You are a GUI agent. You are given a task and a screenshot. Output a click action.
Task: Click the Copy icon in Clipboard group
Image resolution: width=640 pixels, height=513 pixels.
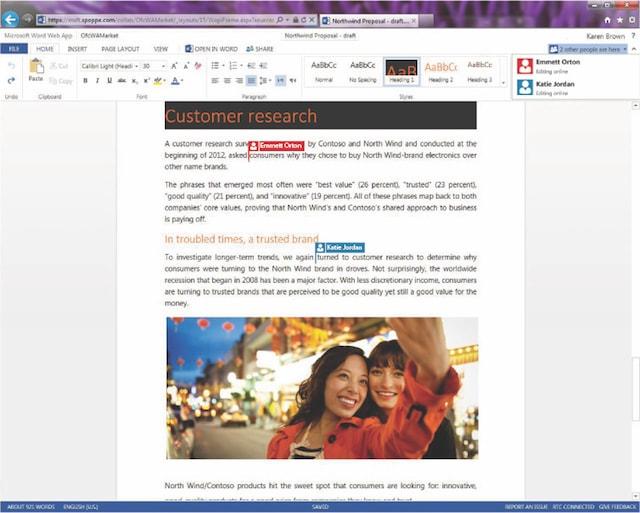[60, 81]
